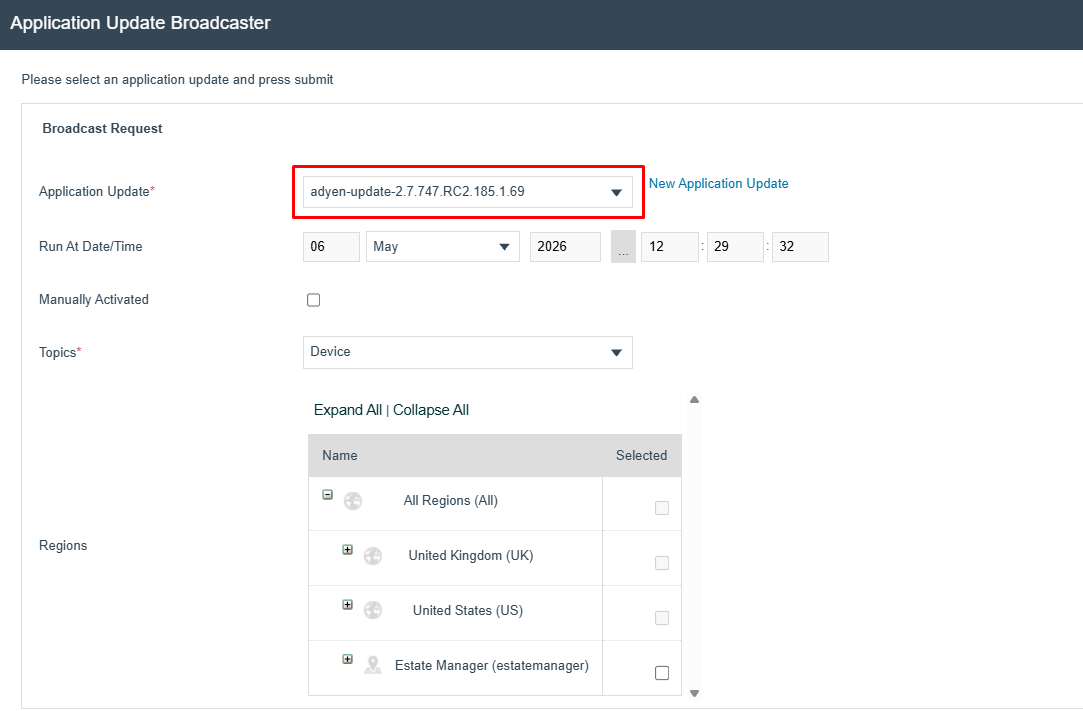The height and width of the screenshot is (711, 1083).
Task: Click the regions list scroll up arrow
Action: pos(695,399)
